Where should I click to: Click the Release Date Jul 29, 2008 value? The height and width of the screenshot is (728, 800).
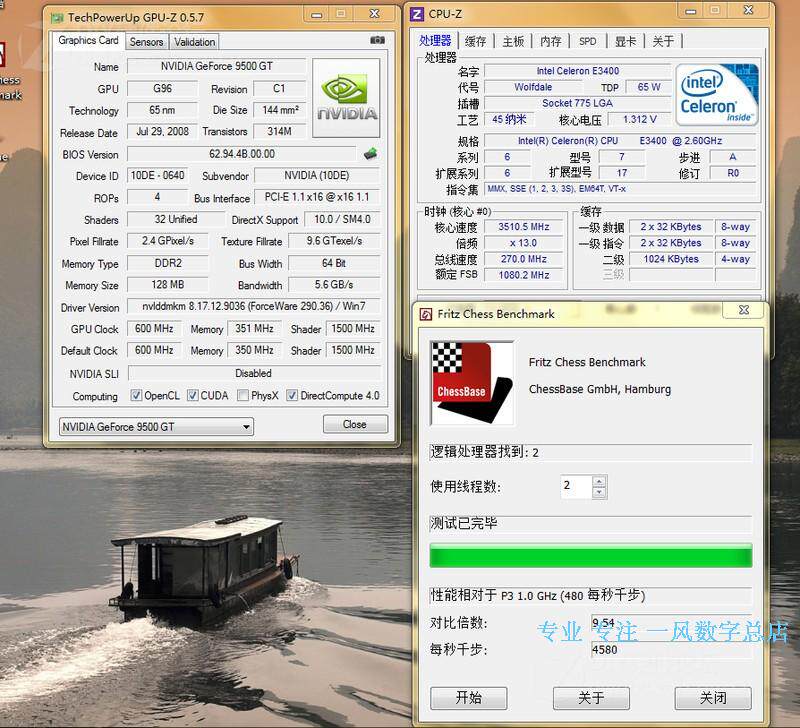click(162, 131)
